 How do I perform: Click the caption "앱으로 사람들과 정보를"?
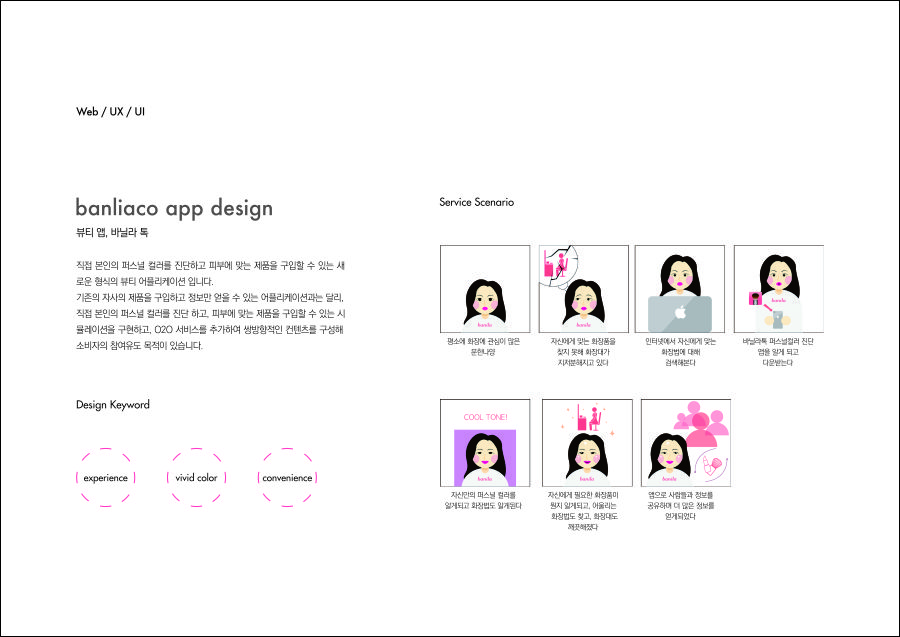(681, 495)
